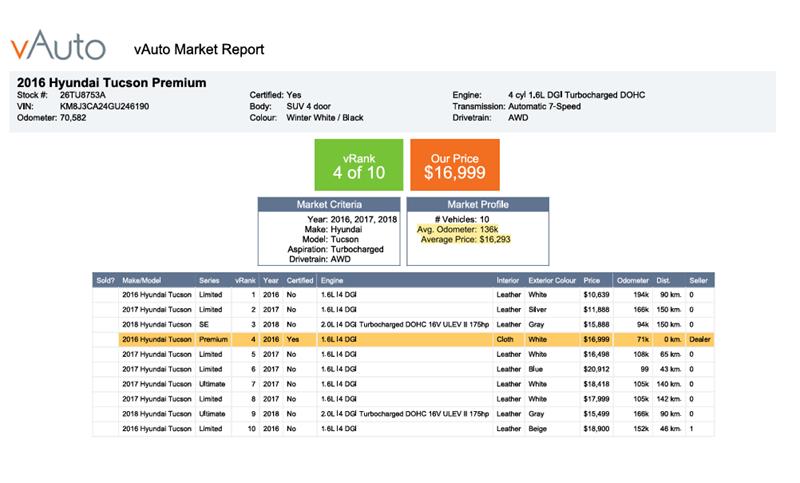Click the Model: Tucson criteria

[x=331, y=239]
